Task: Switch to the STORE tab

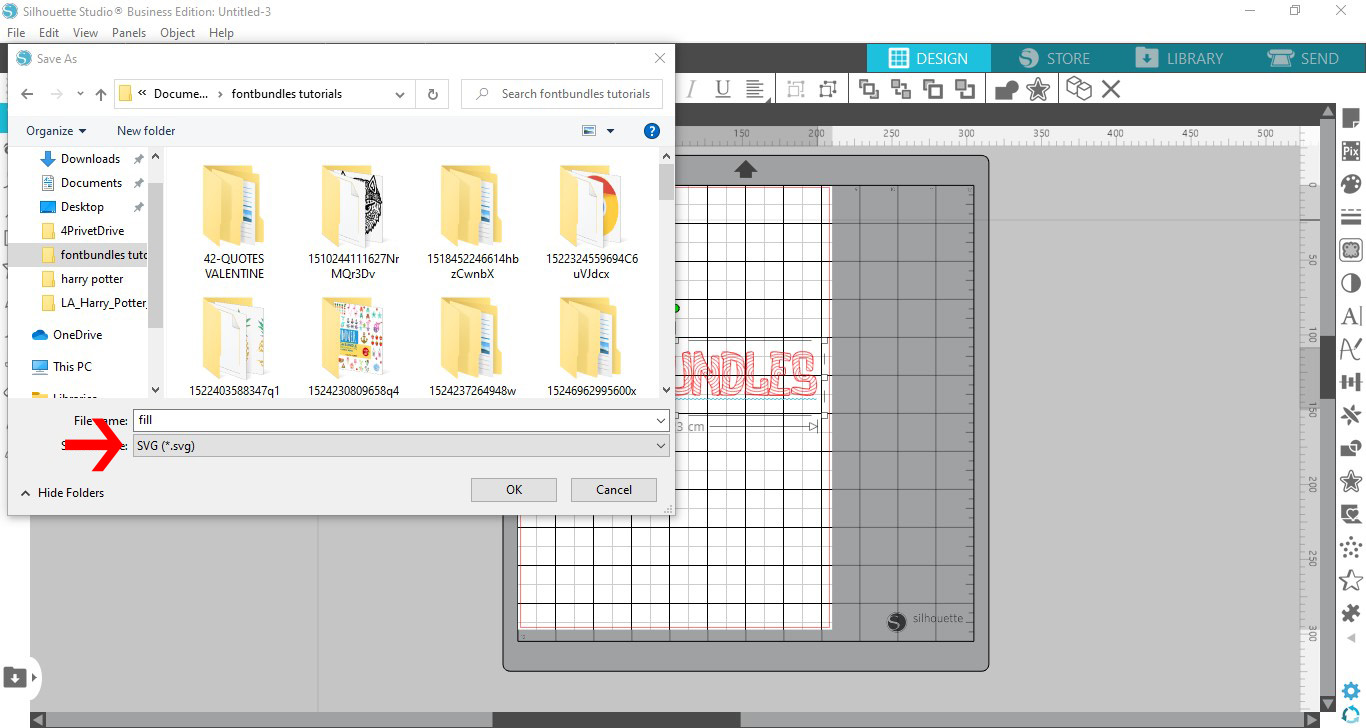Action: pyautogui.click(x=1054, y=58)
